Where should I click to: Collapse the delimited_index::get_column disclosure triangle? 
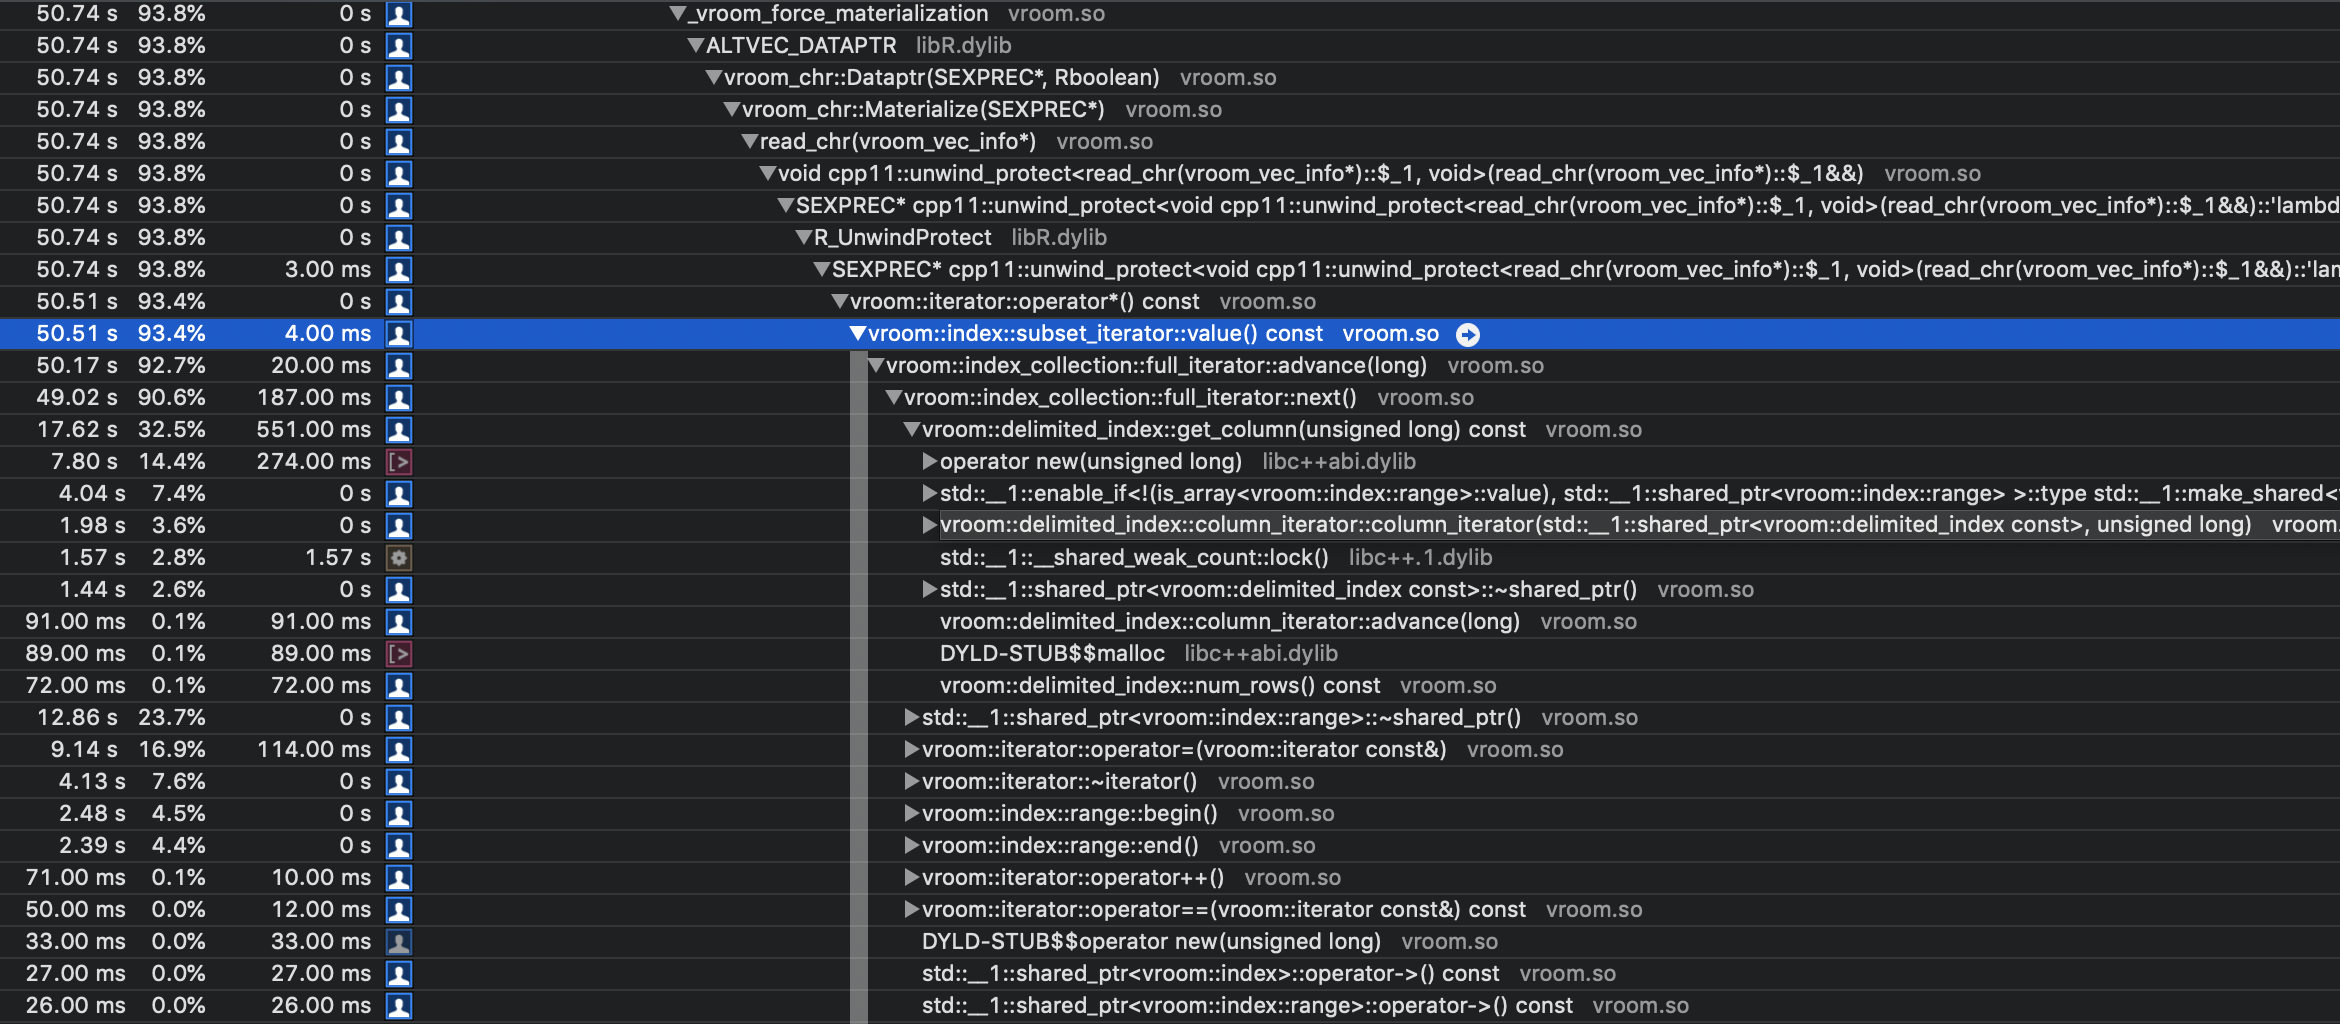click(x=911, y=429)
